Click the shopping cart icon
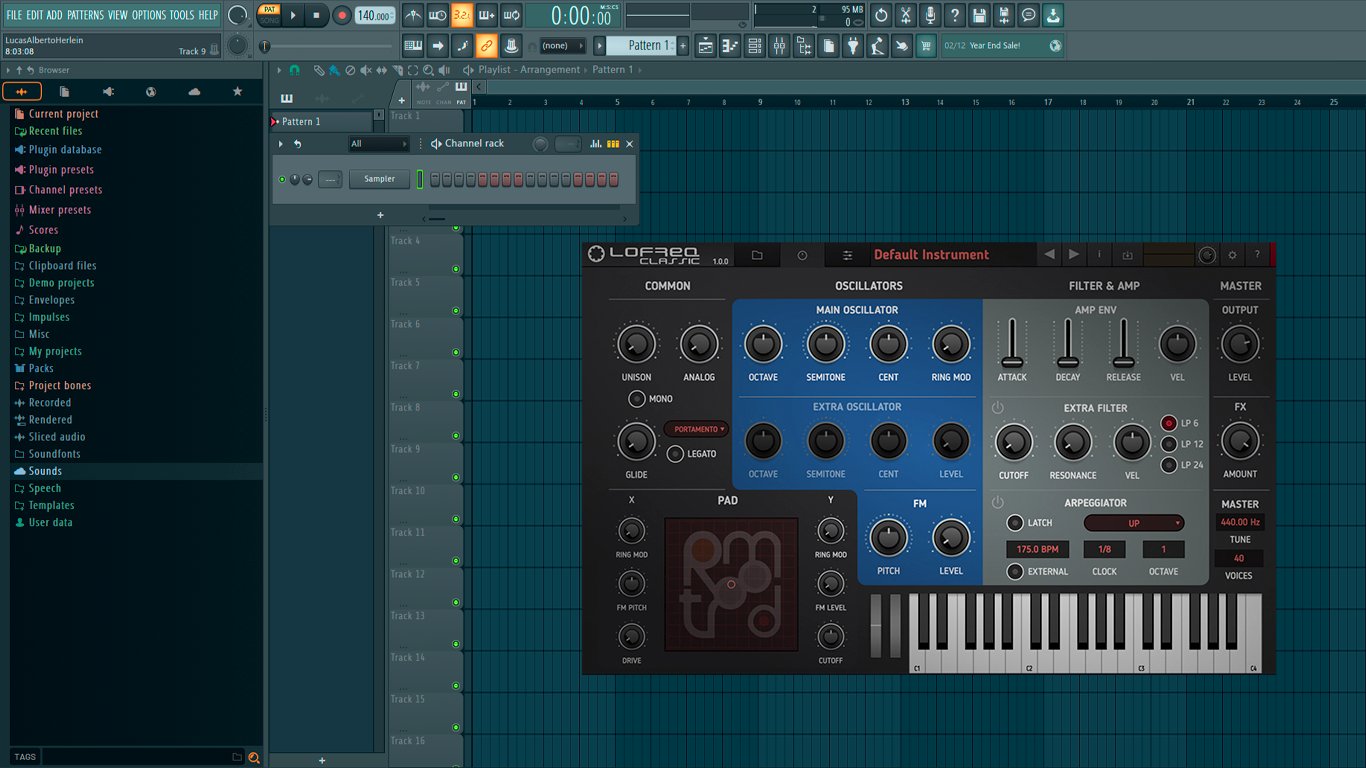Screen dimensions: 1366x768 tap(926, 46)
